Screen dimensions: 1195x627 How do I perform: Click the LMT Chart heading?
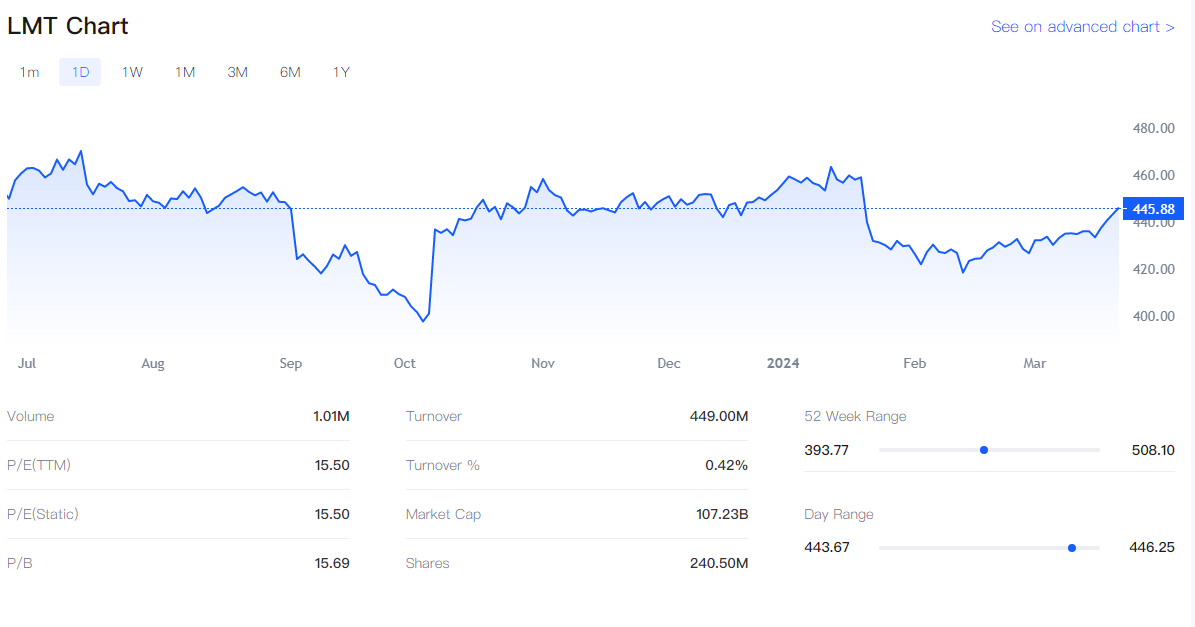(68, 27)
